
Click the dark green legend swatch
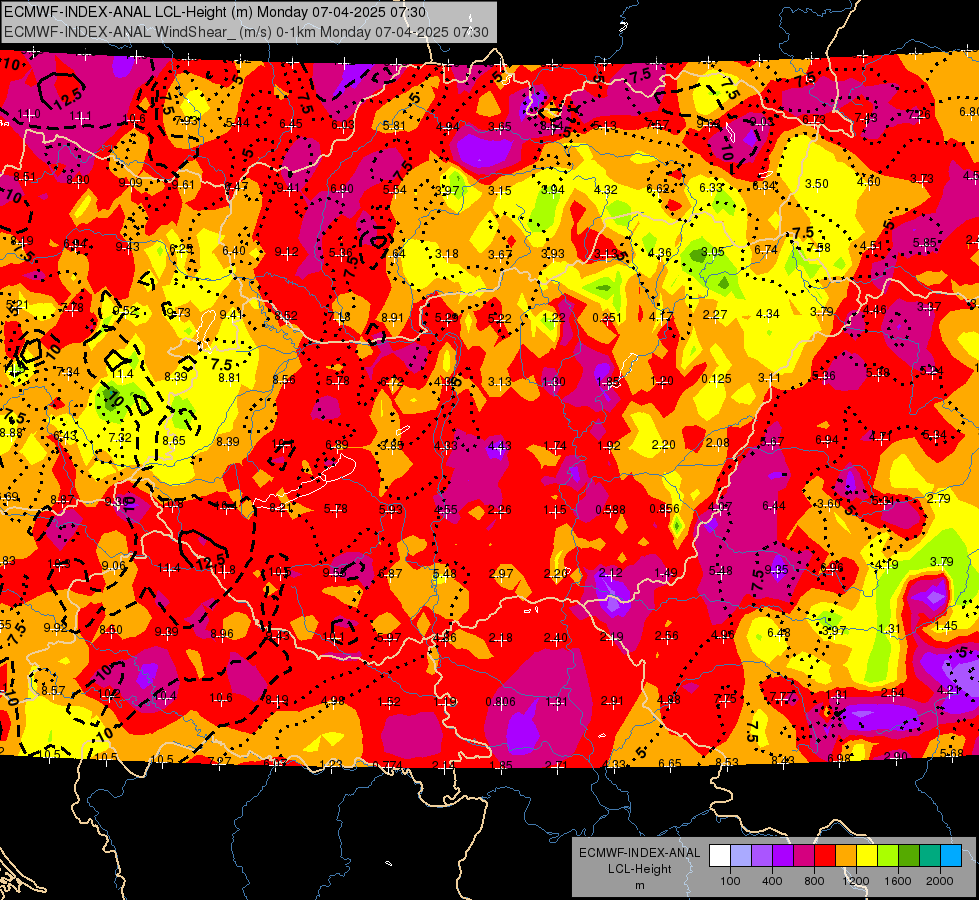click(x=908, y=855)
